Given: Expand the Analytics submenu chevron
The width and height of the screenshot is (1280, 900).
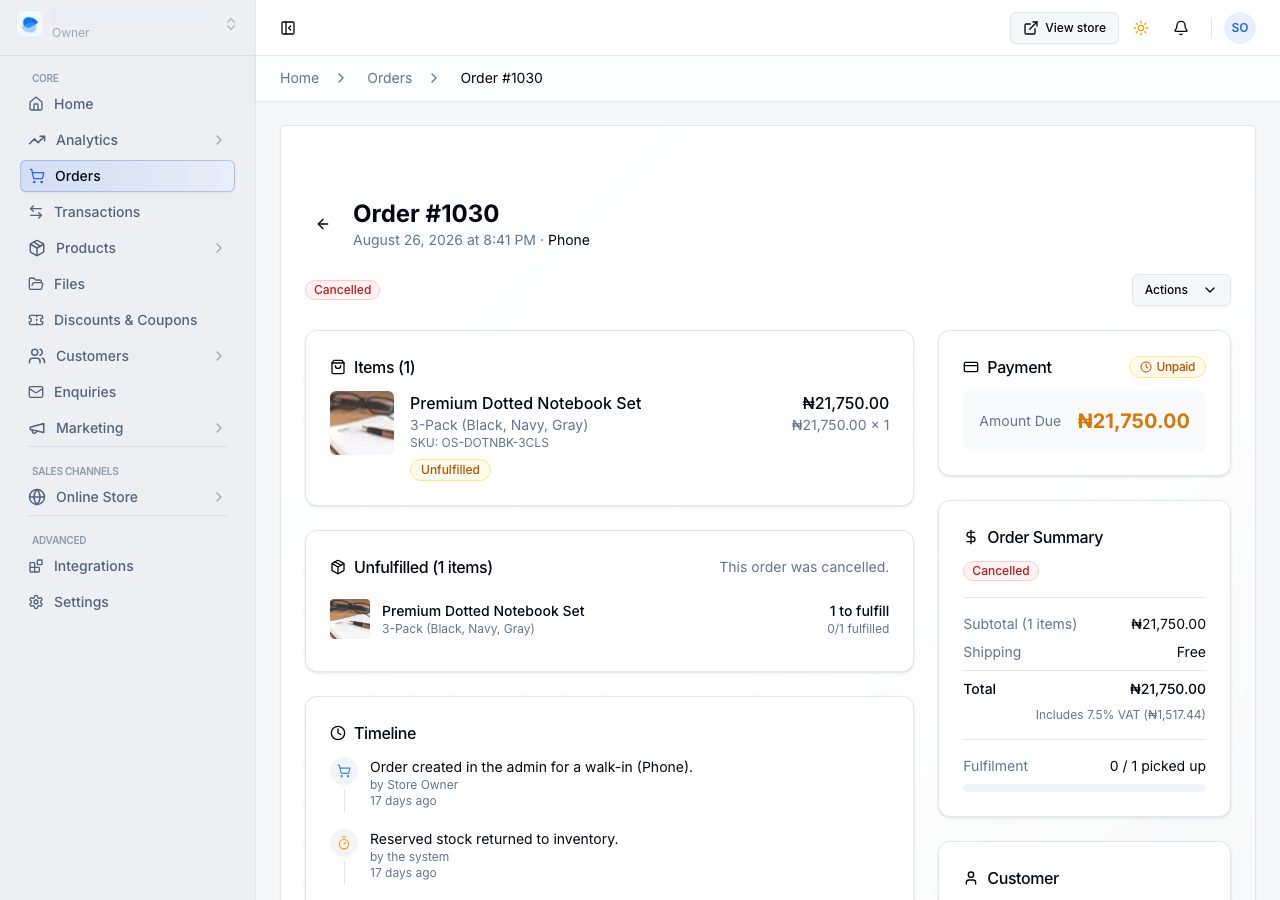Looking at the screenshot, I should coord(219,140).
